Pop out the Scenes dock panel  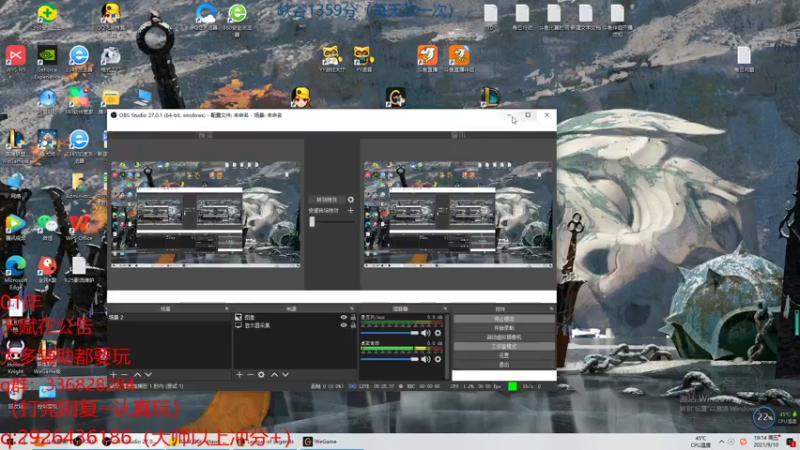(x=227, y=309)
